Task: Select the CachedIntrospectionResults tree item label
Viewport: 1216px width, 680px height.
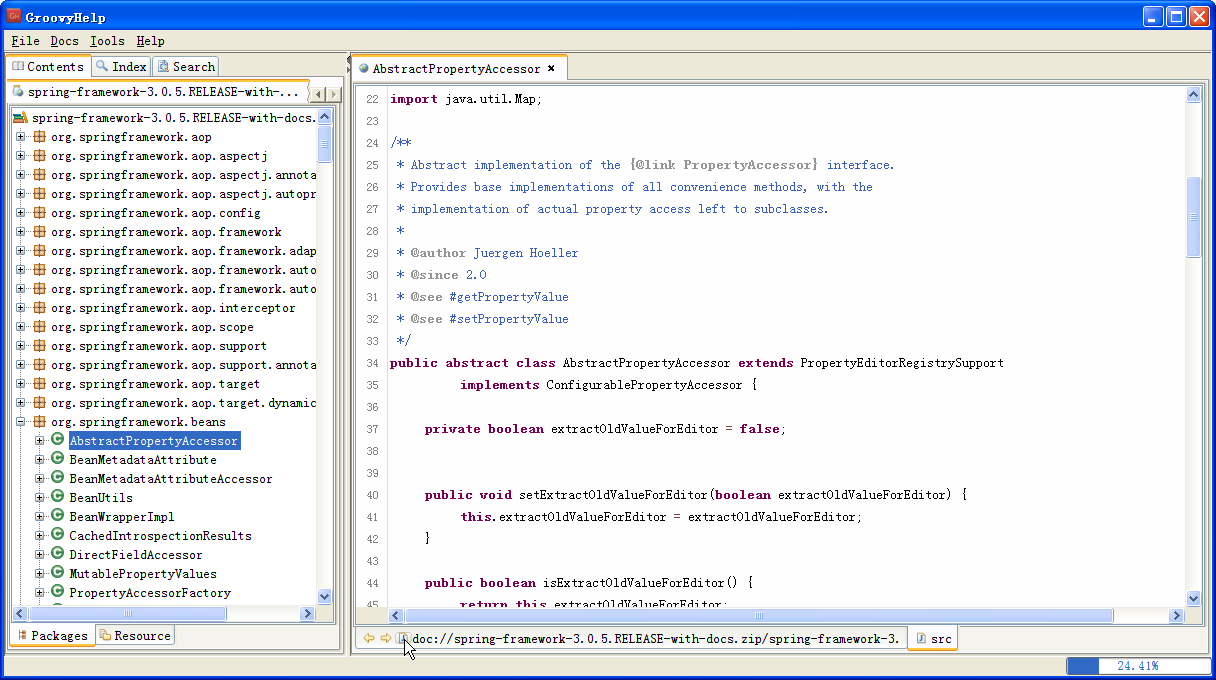Action: 160,536
